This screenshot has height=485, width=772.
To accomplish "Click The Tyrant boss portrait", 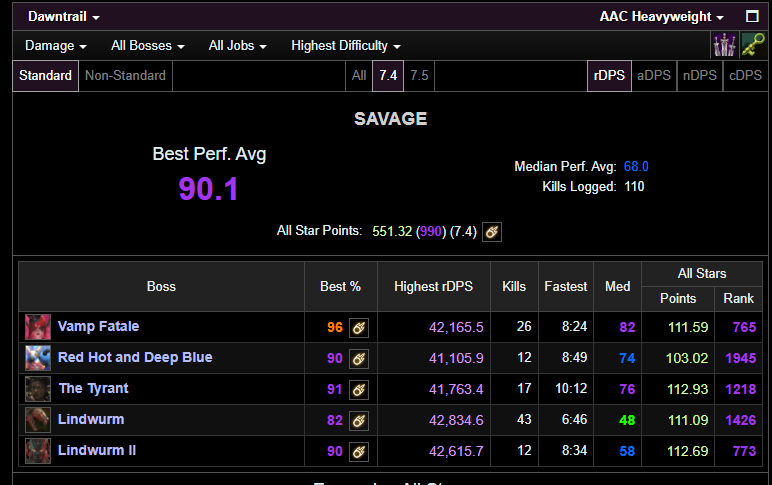I will [x=38, y=389].
